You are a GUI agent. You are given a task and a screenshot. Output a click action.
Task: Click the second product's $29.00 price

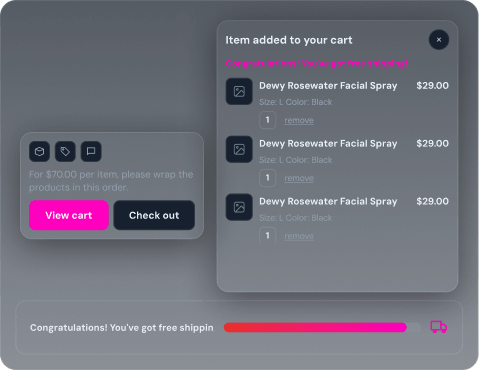(x=432, y=144)
